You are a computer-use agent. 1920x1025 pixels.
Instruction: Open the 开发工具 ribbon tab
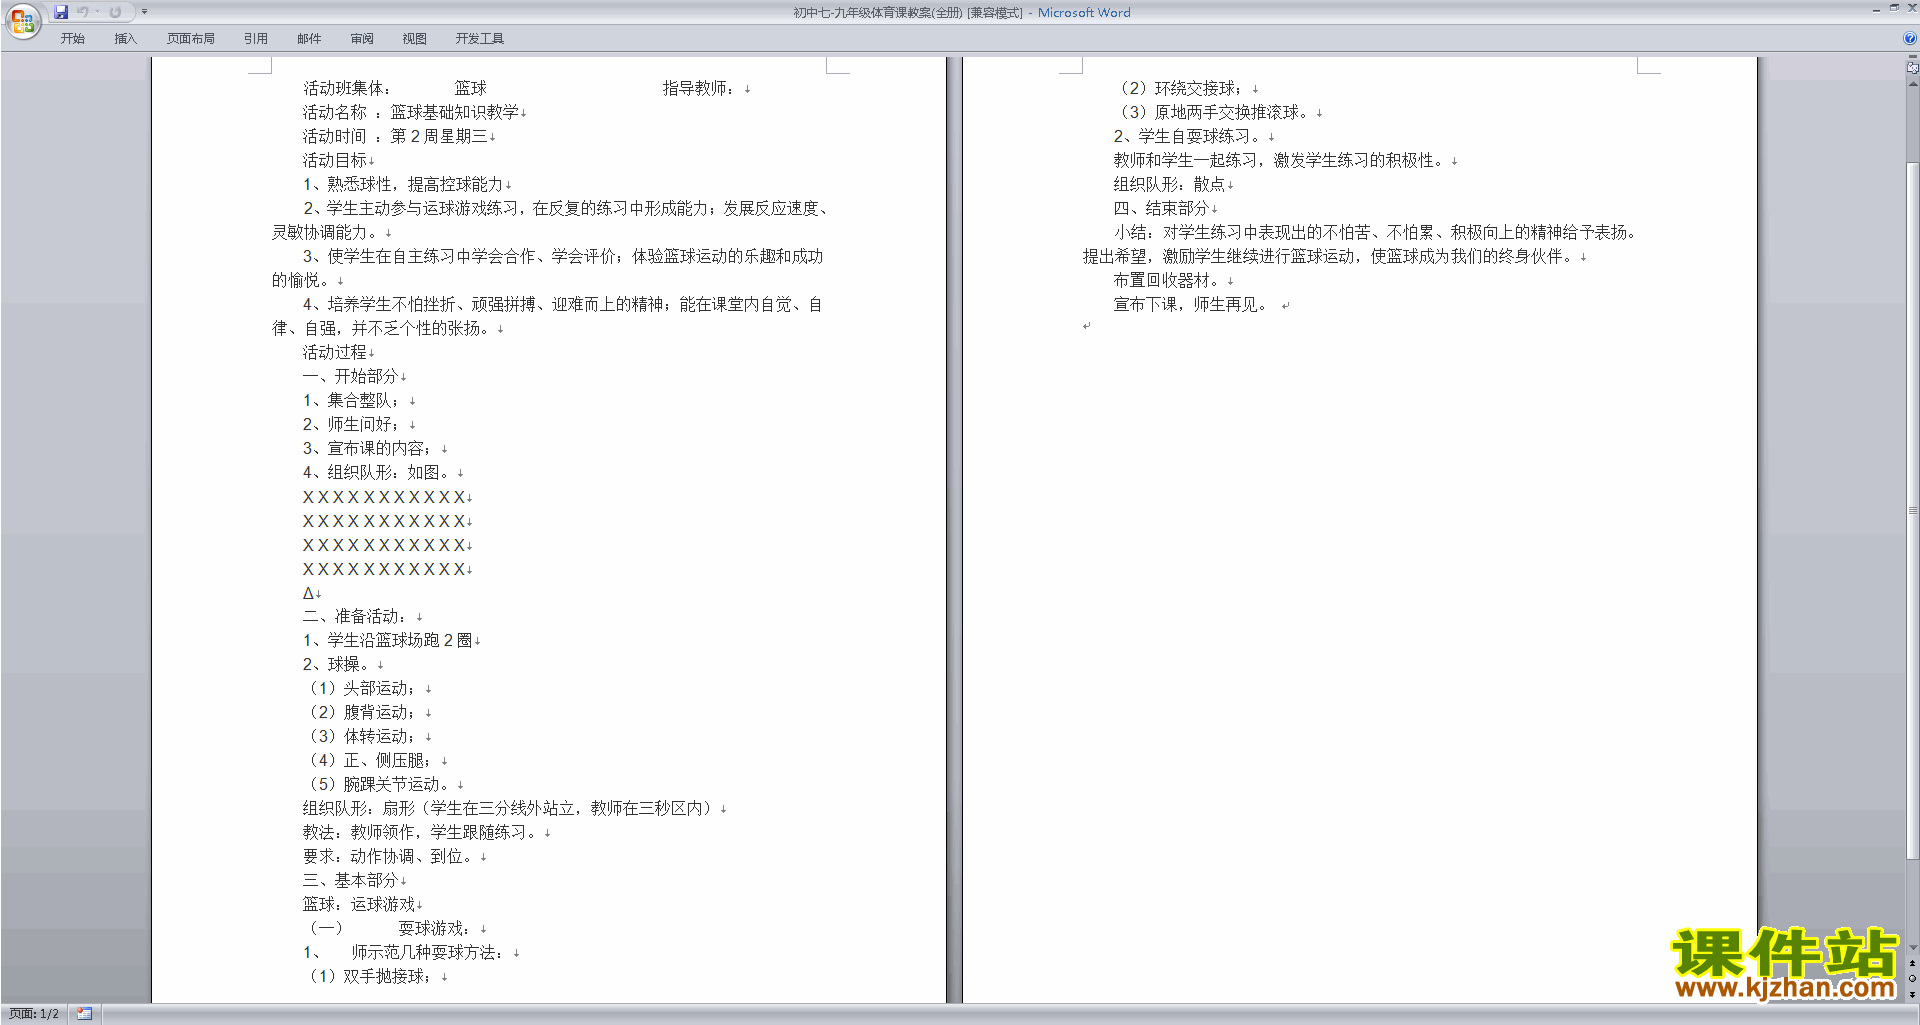(479, 39)
